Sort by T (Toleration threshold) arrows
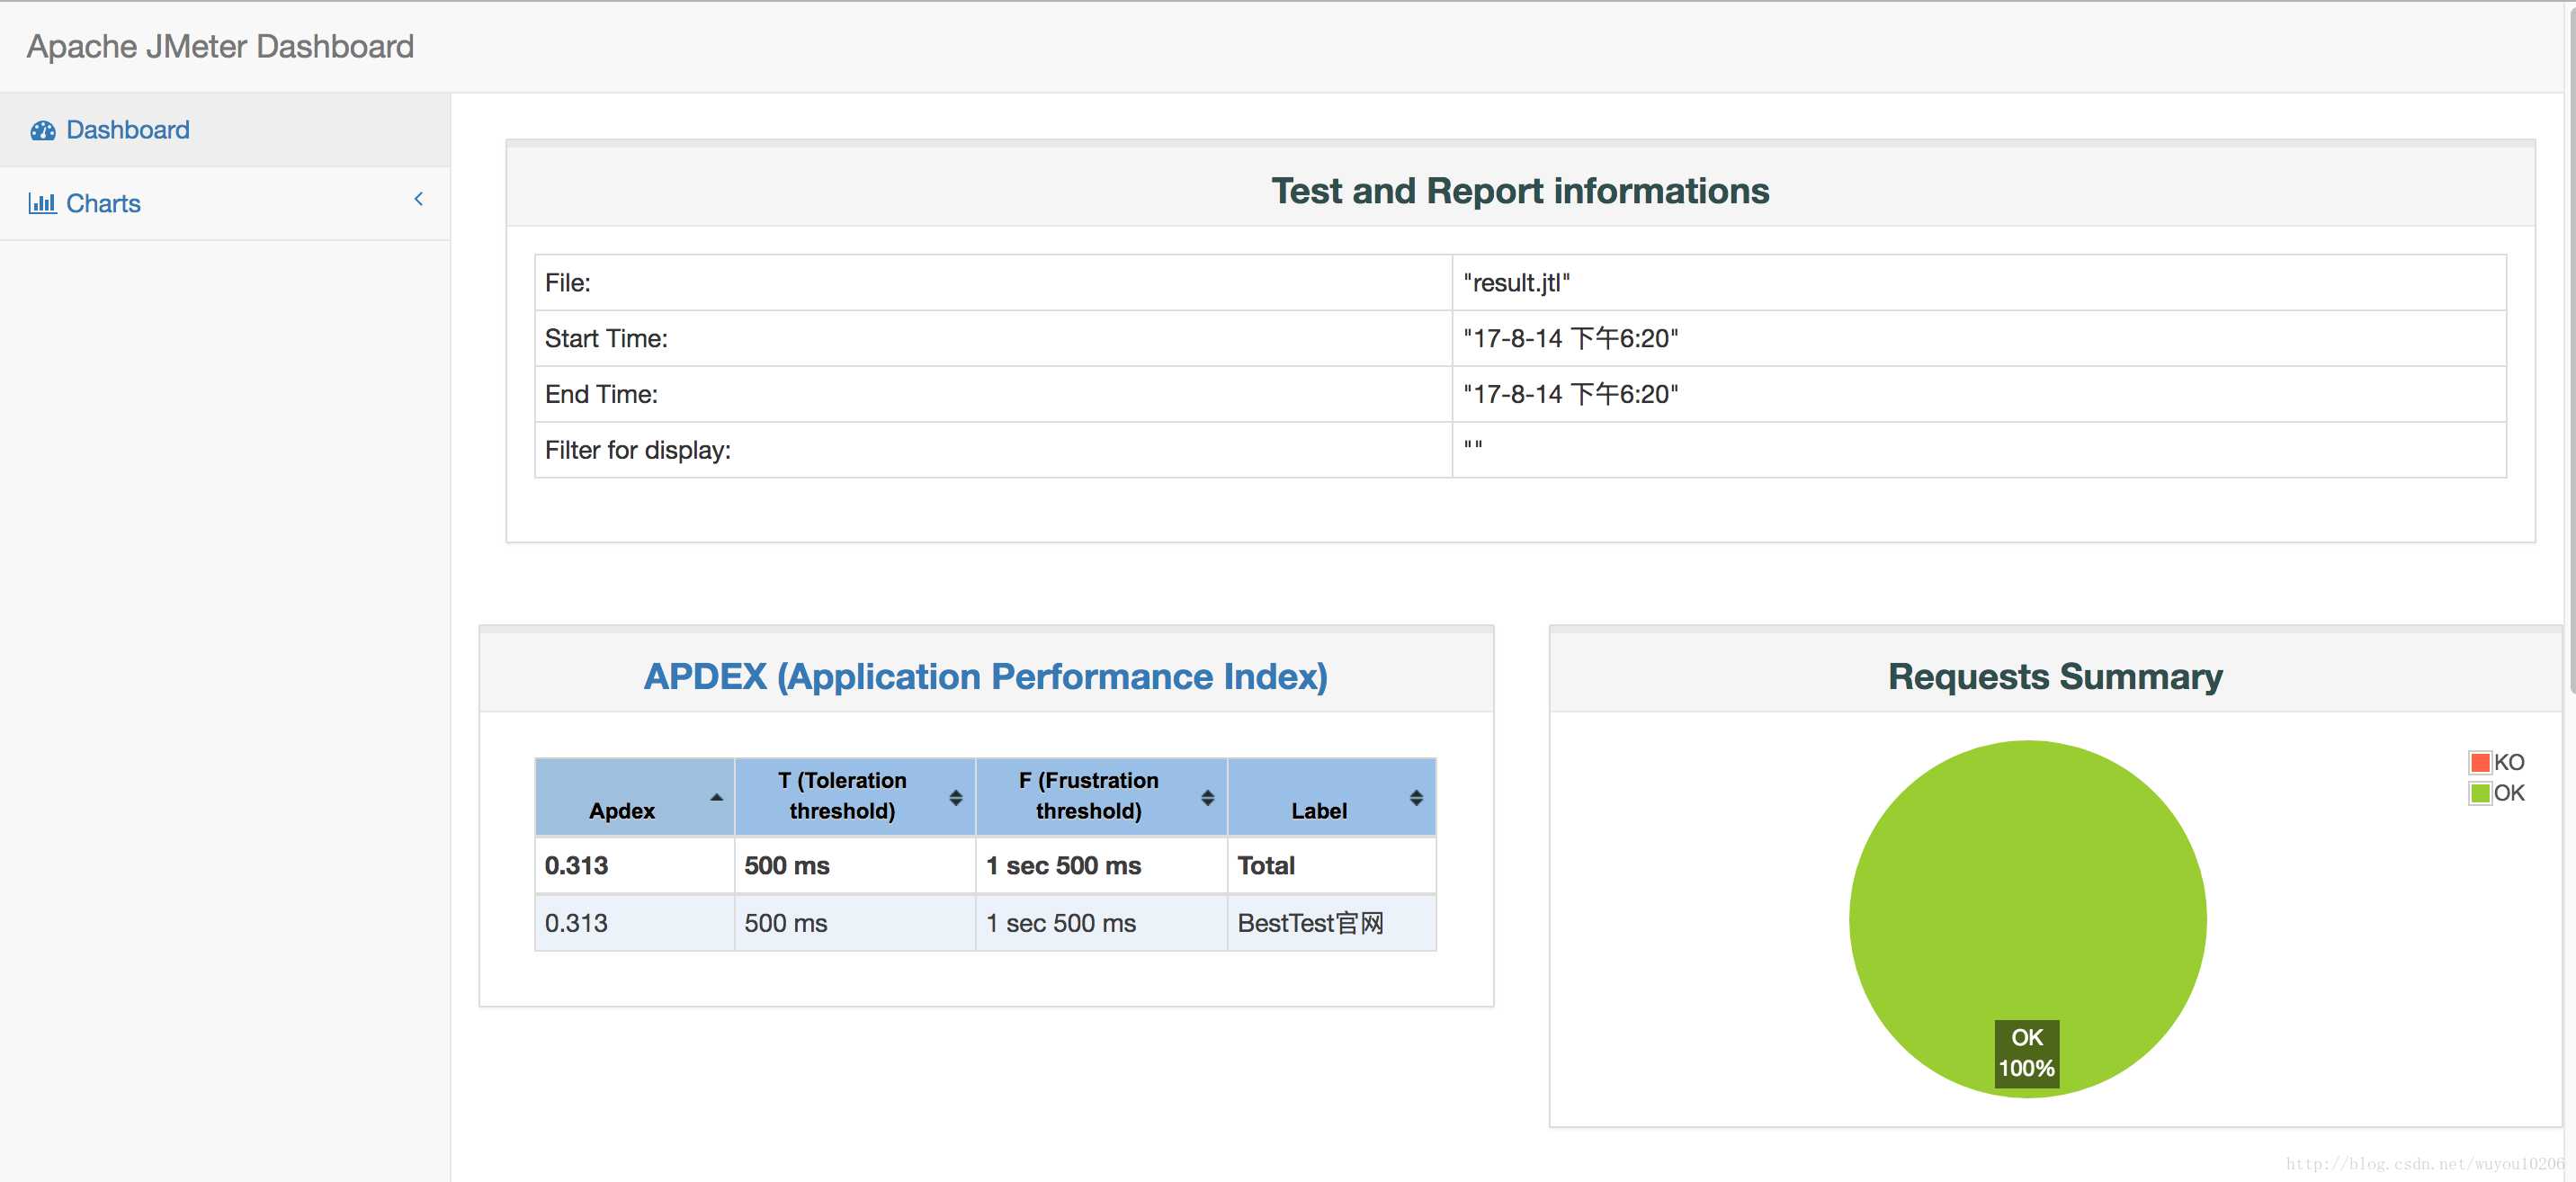 (x=956, y=797)
